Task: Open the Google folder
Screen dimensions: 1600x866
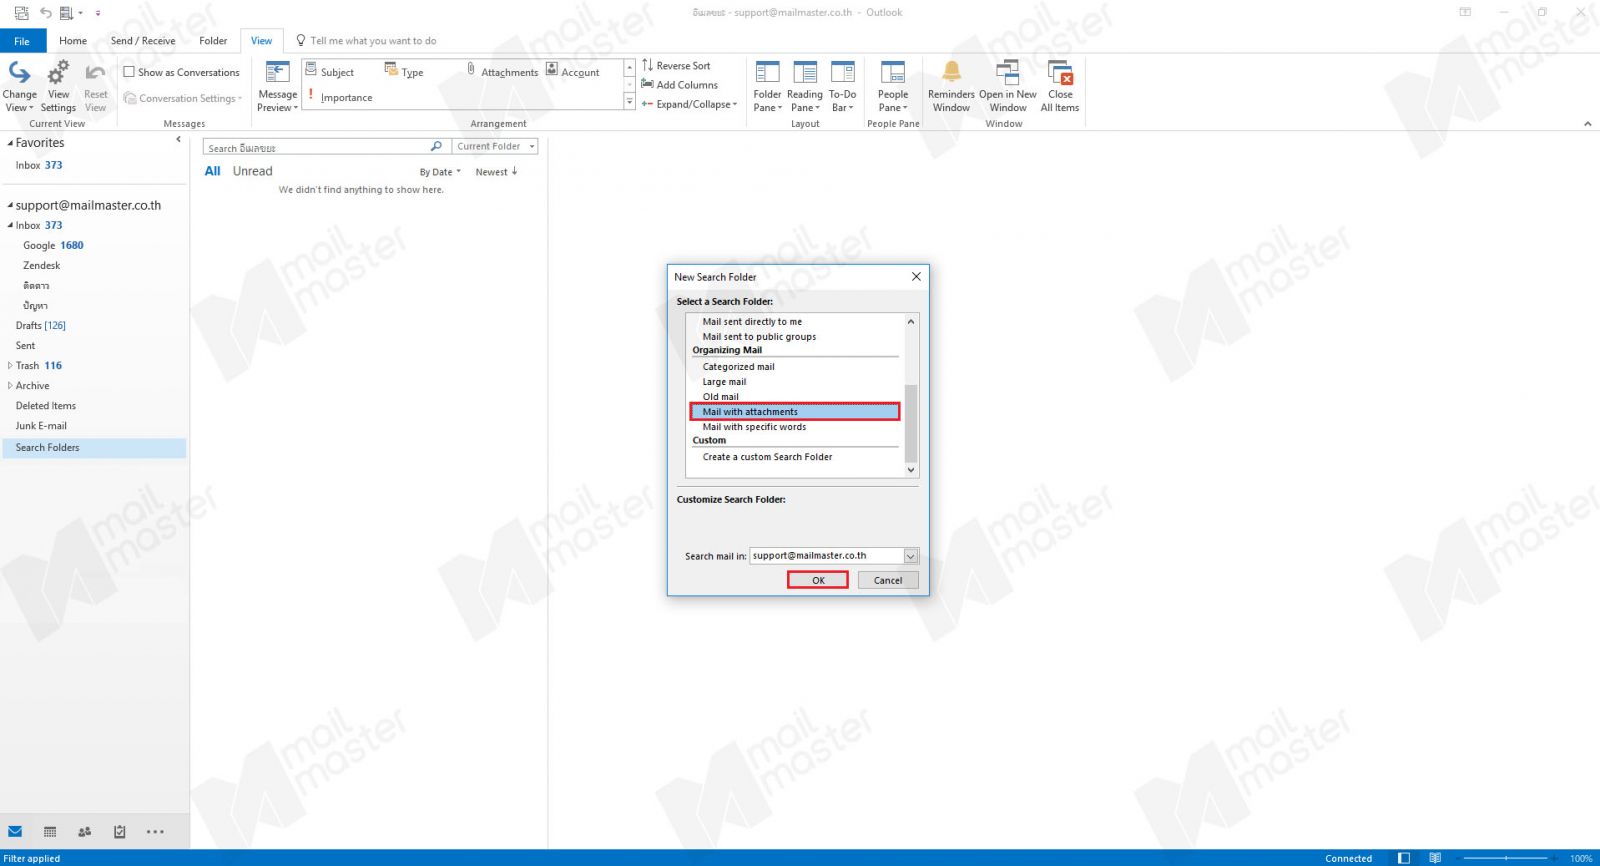Action: coord(39,245)
